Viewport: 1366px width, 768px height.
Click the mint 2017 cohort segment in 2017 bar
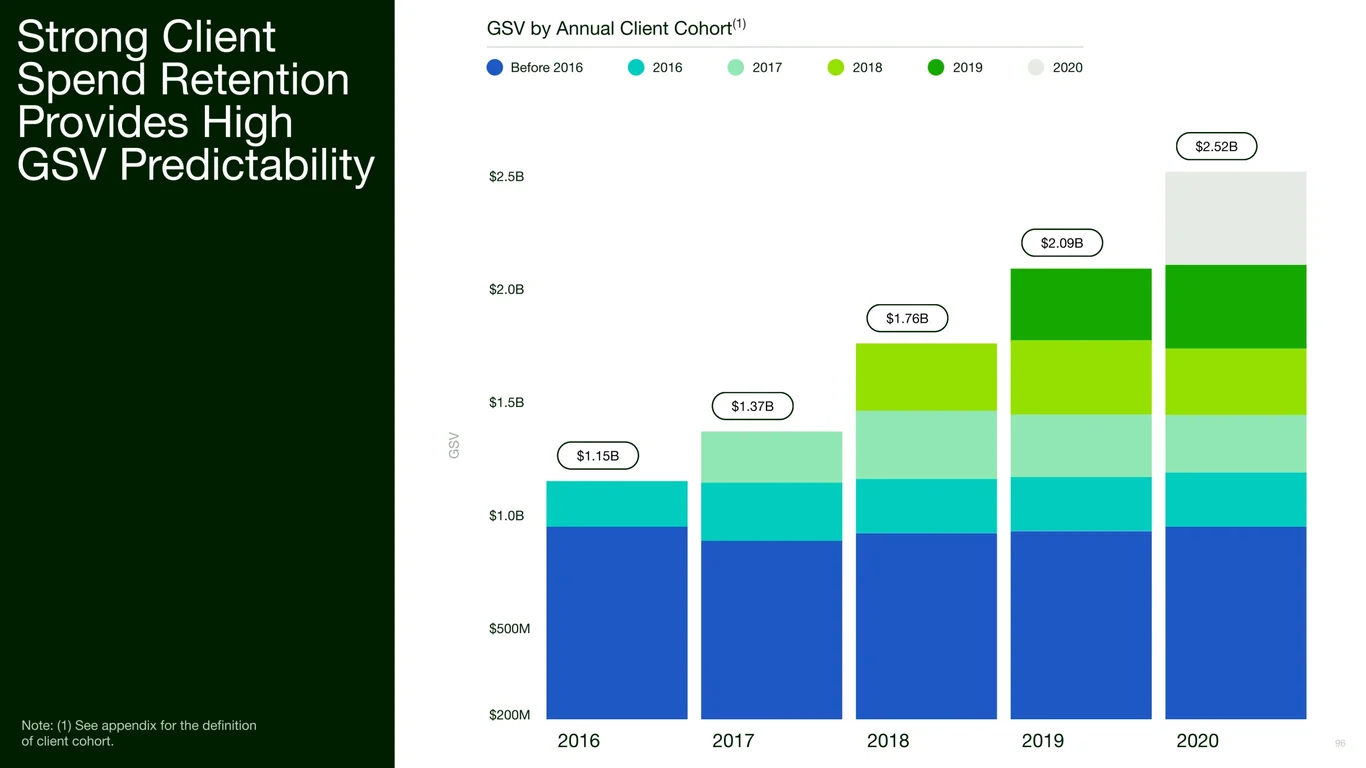pyautogui.click(x=772, y=457)
